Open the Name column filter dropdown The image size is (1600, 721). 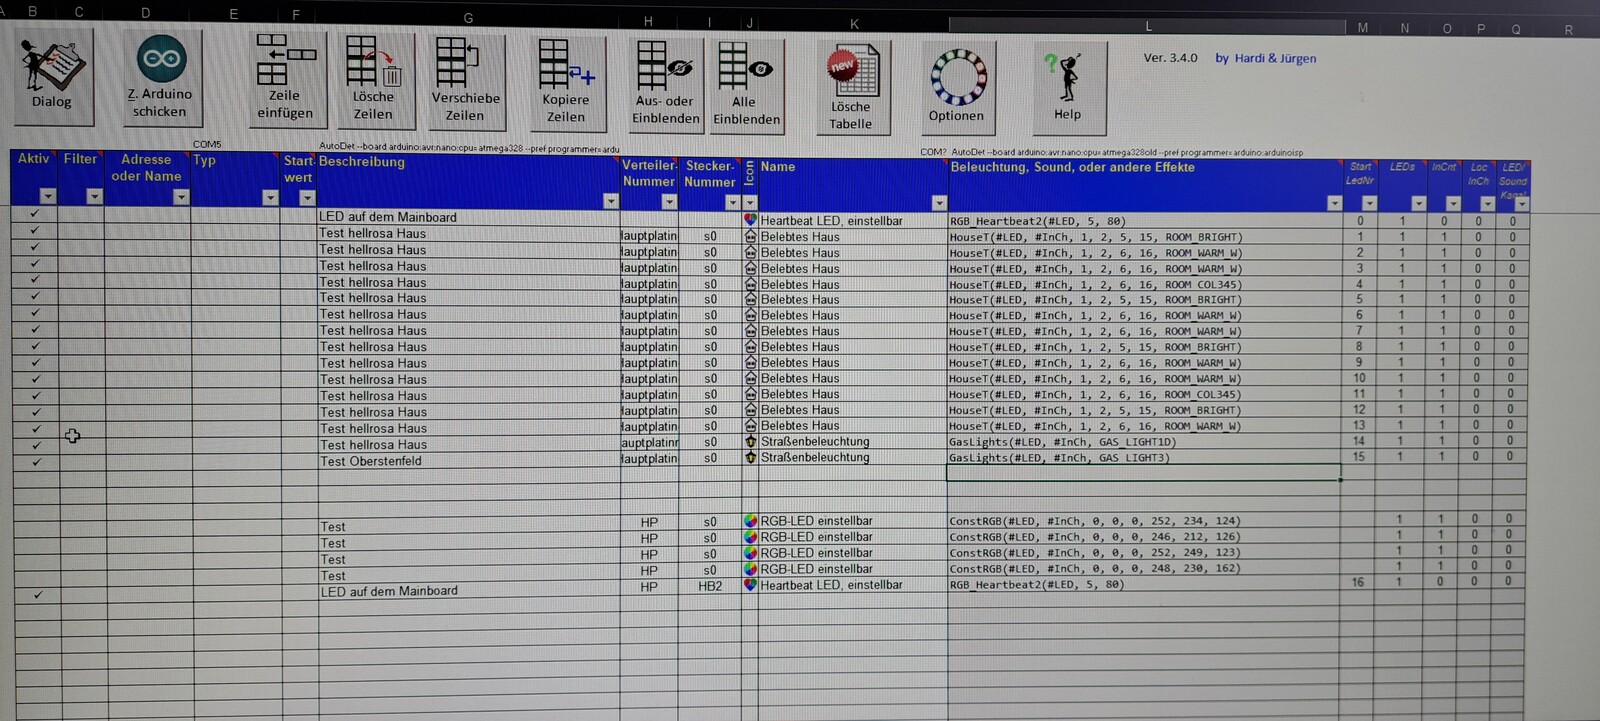tap(938, 203)
